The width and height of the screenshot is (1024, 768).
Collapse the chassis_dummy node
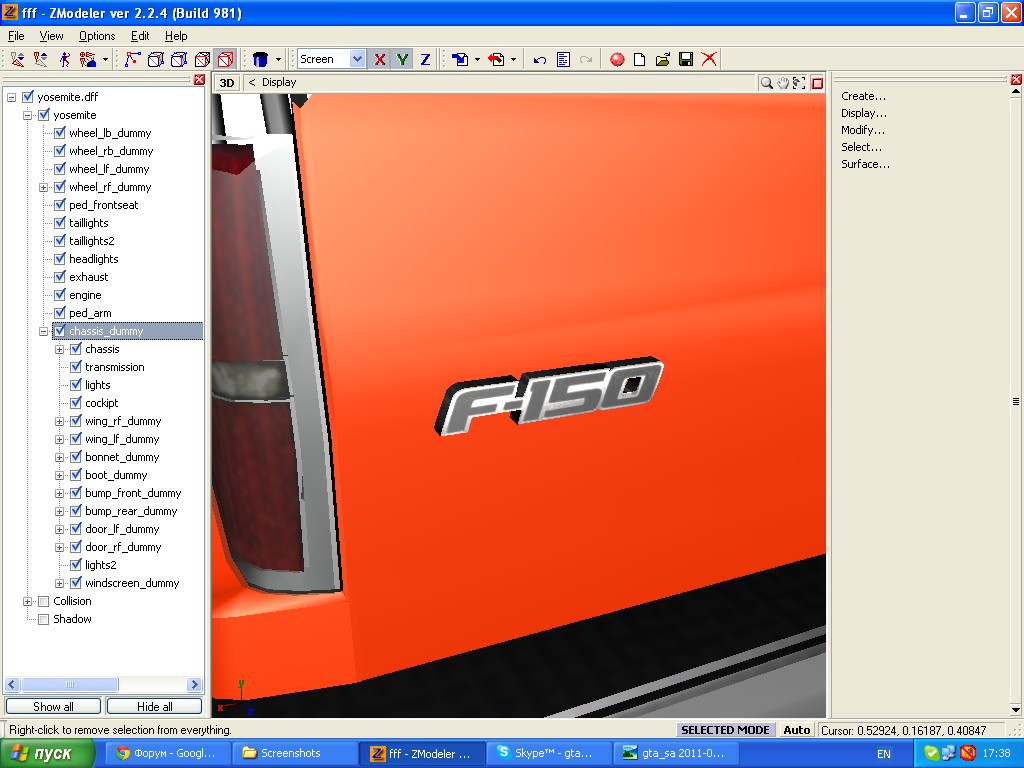click(x=44, y=332)
